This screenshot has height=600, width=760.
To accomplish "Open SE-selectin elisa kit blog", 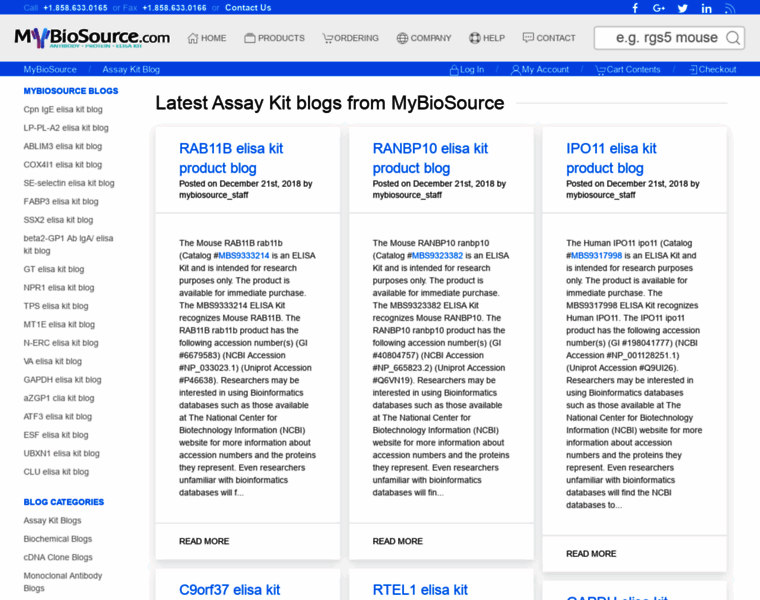I will pos(69,183).
